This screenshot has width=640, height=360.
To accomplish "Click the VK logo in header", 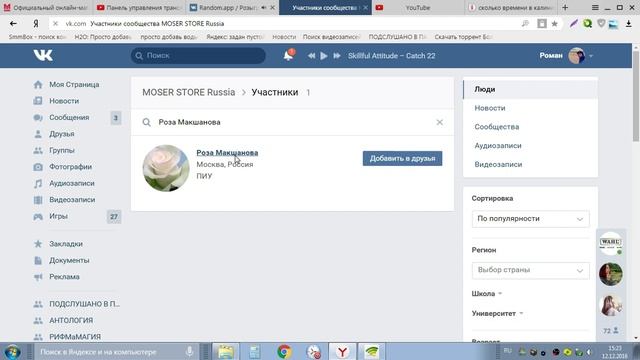I will (43, 55).
